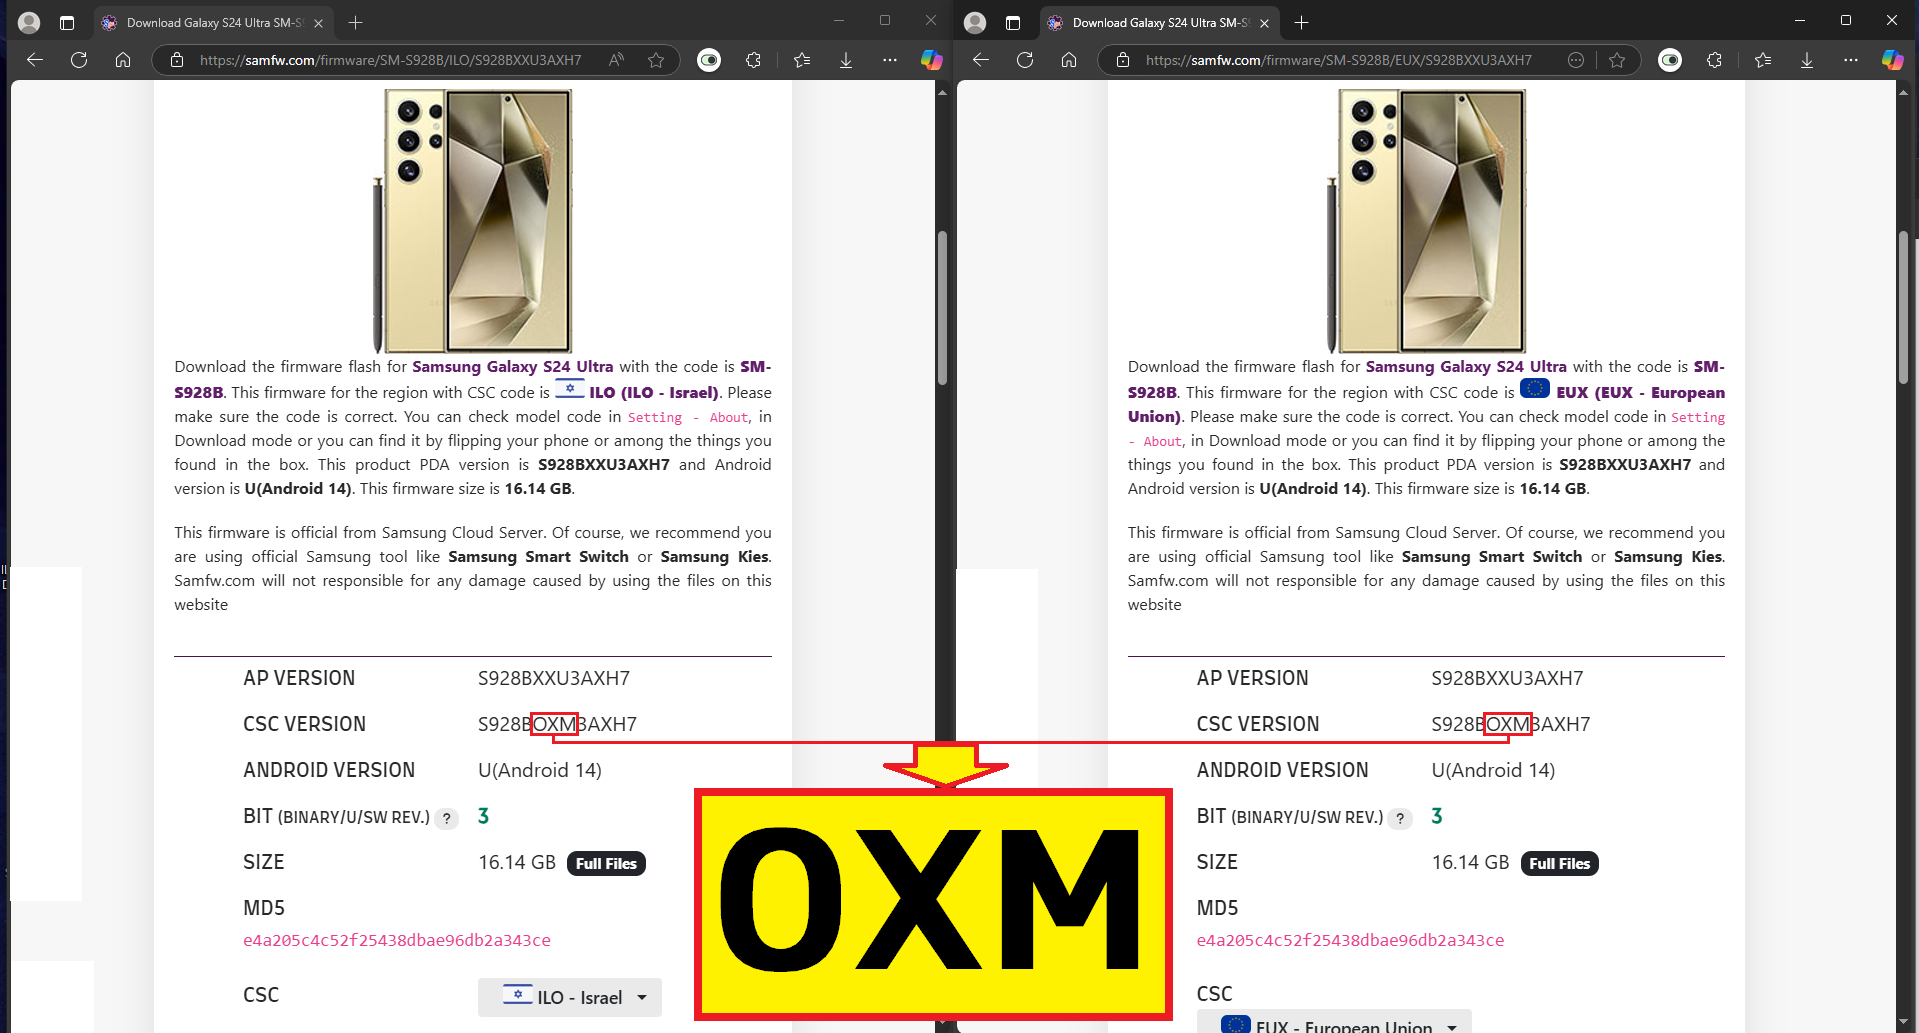Open Settings and more in EUX window
The width and height of the screenshot is (1919, 1033).
(1851, 60)
